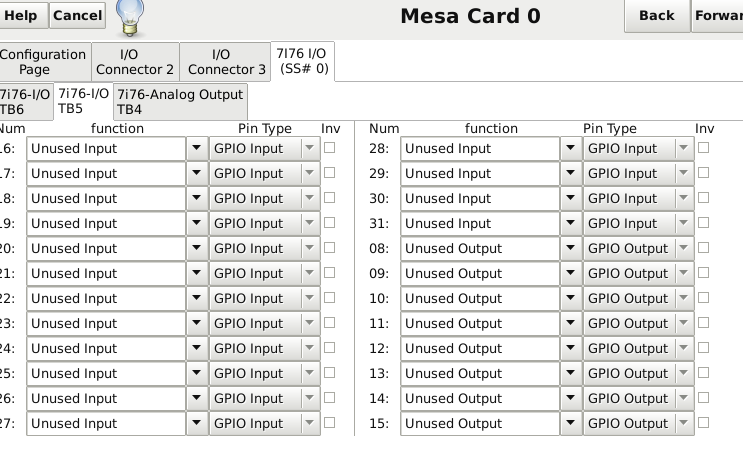Expand function arrow for pin 20
This screenshot has height=465, width=743.
[197, 248]
